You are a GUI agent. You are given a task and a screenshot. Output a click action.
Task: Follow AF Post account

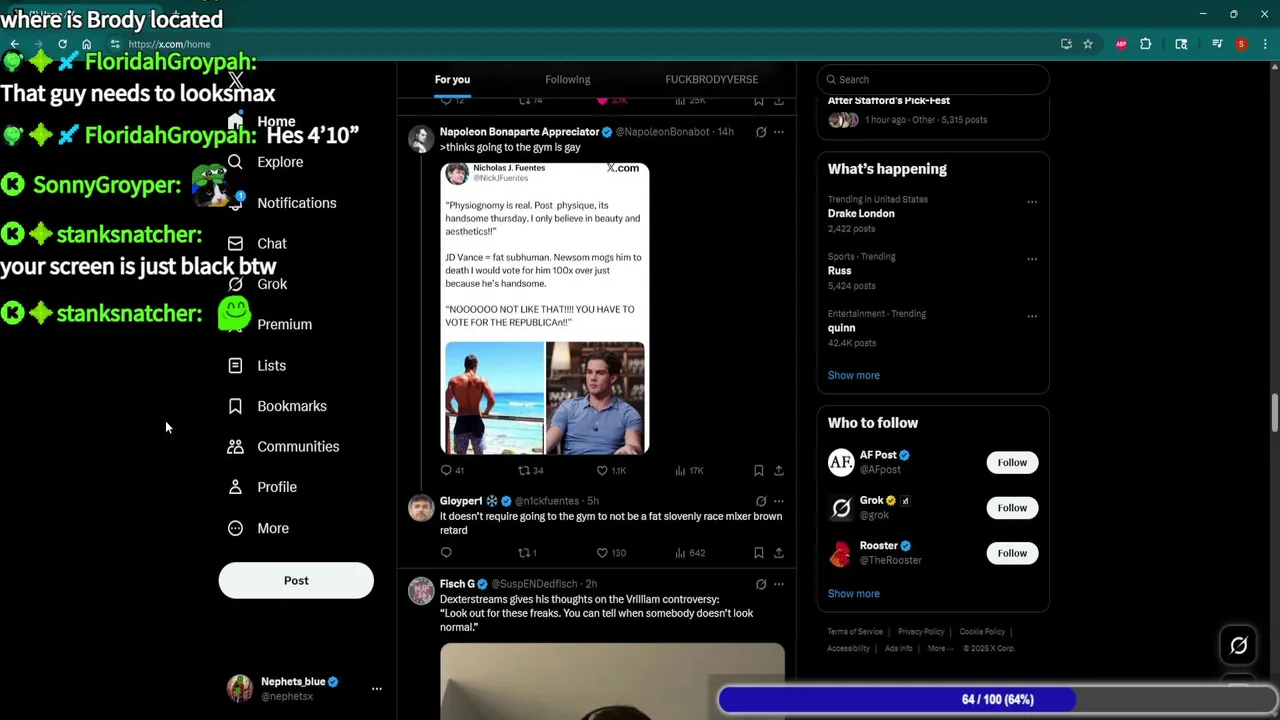pyautogui.click(x=1012, y=463)
